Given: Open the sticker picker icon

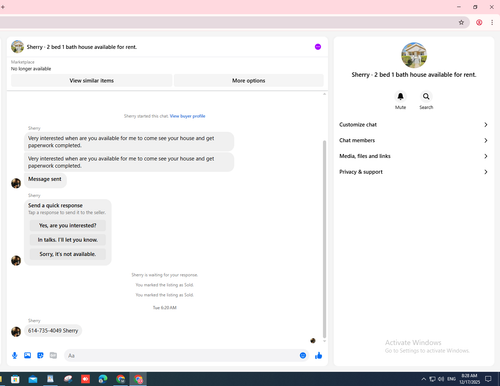Looking at the screenshot, I should coord(40,355).
